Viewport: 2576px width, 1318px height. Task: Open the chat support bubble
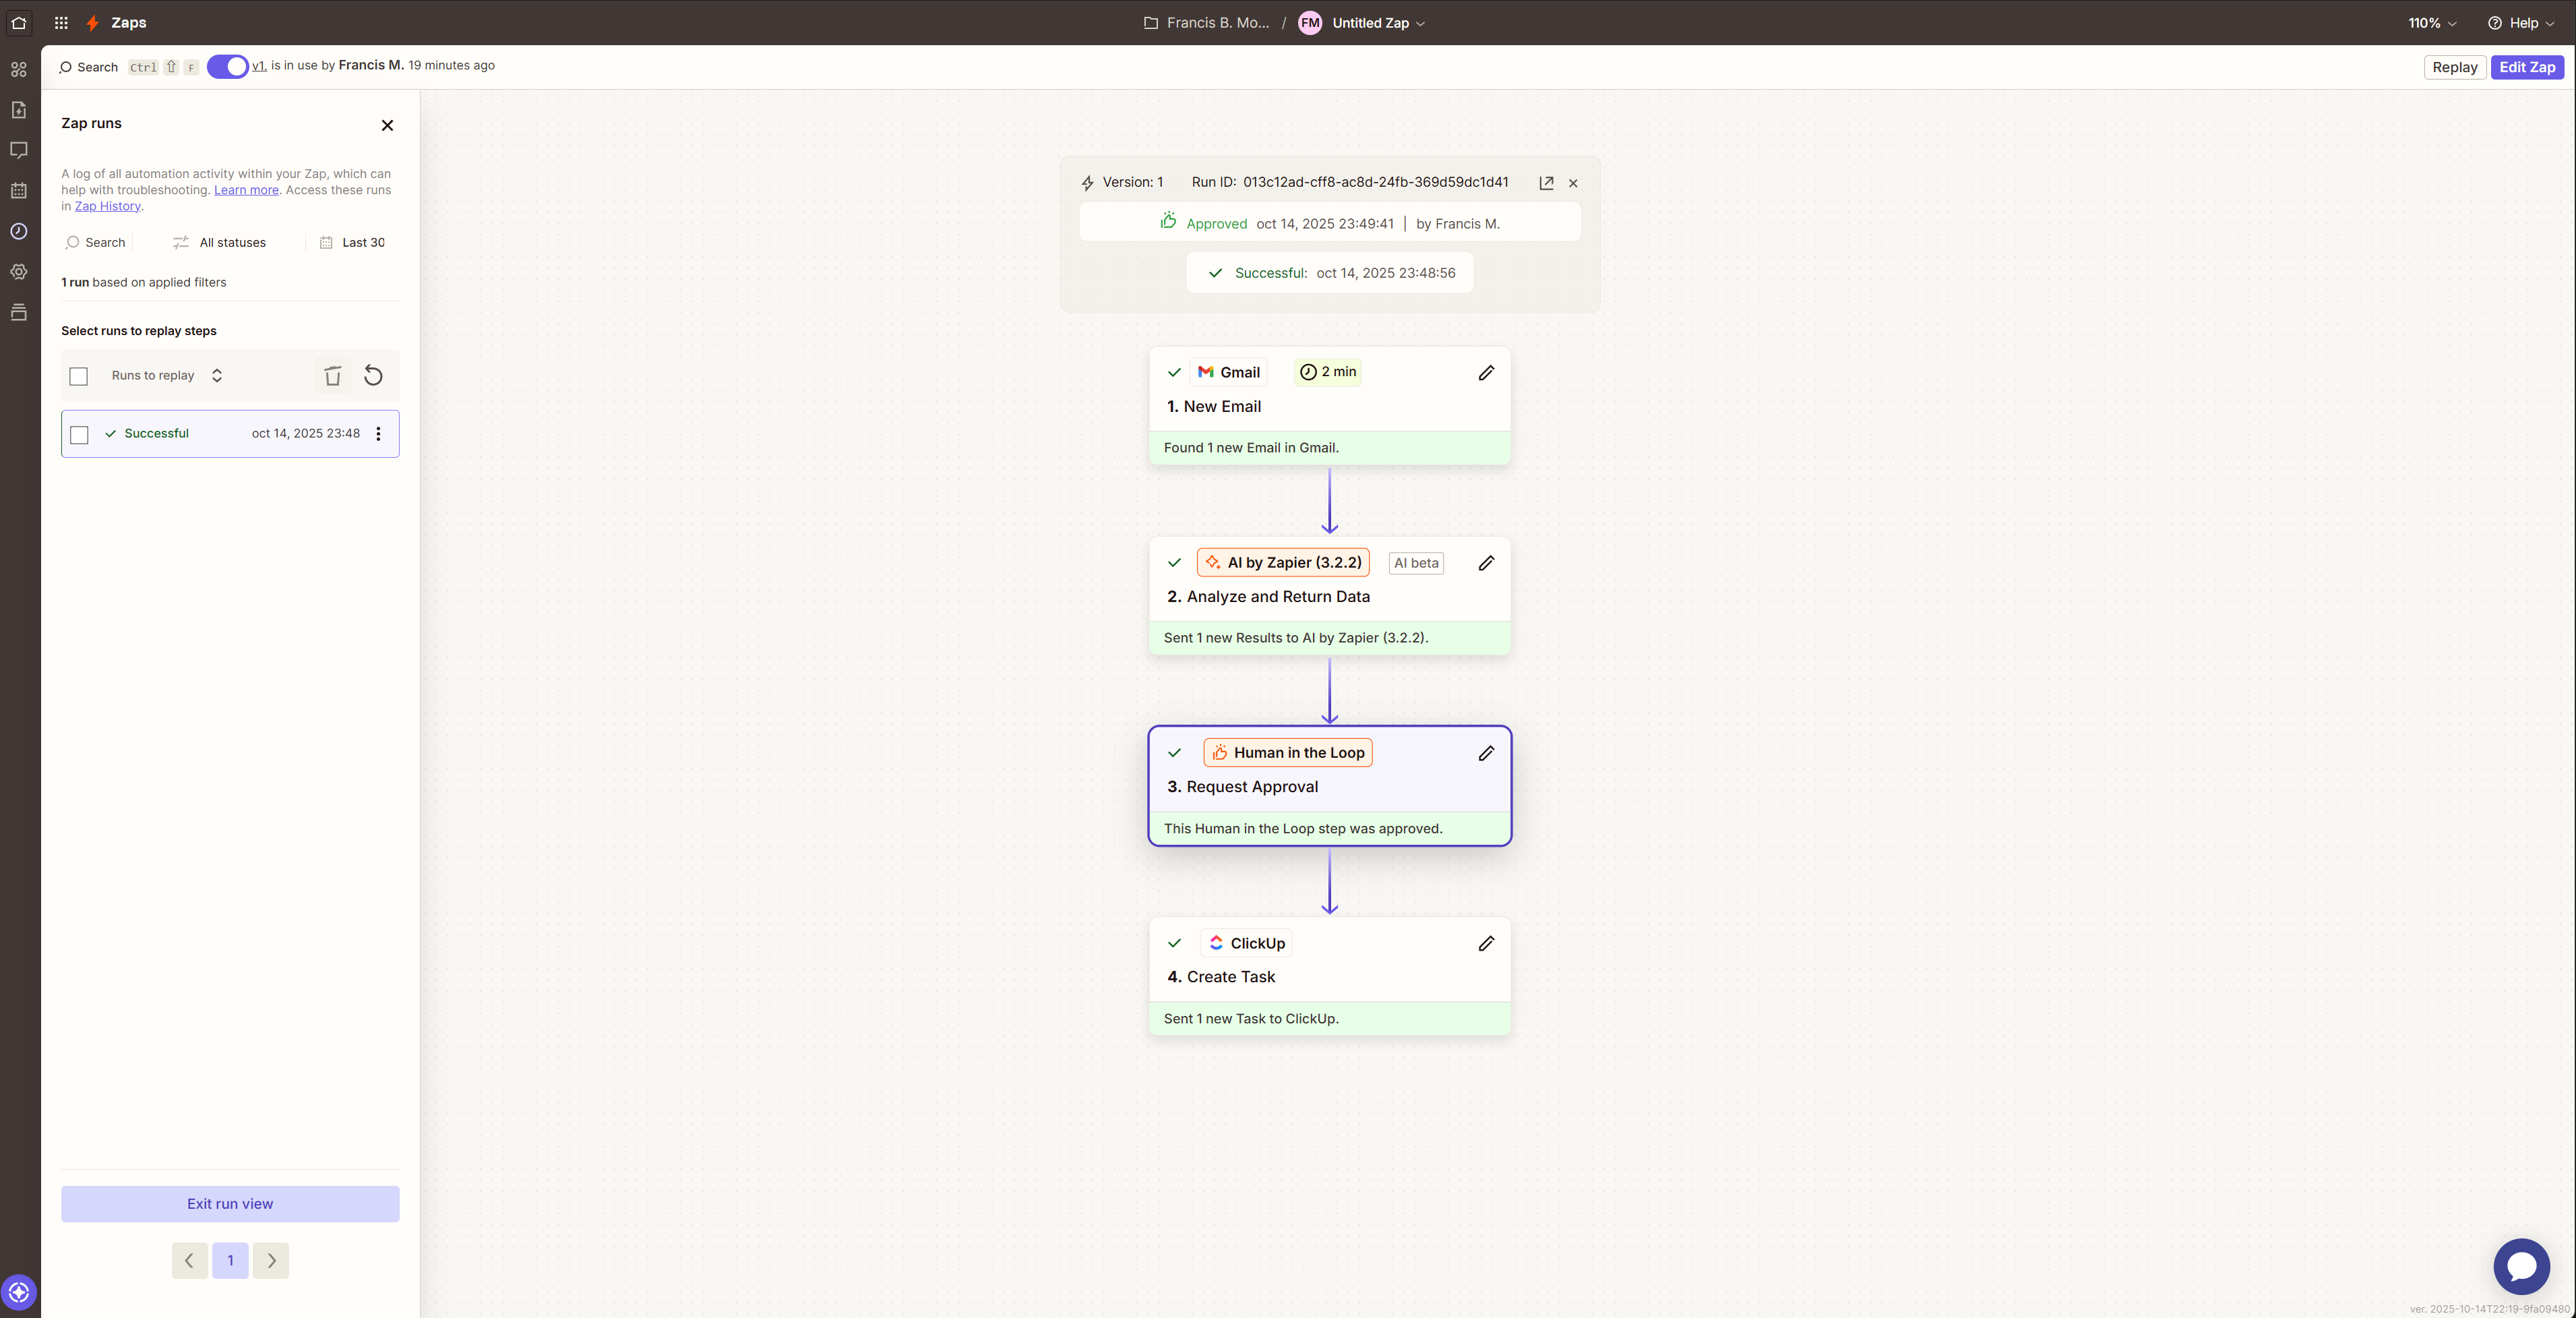pos(2521,1266)
